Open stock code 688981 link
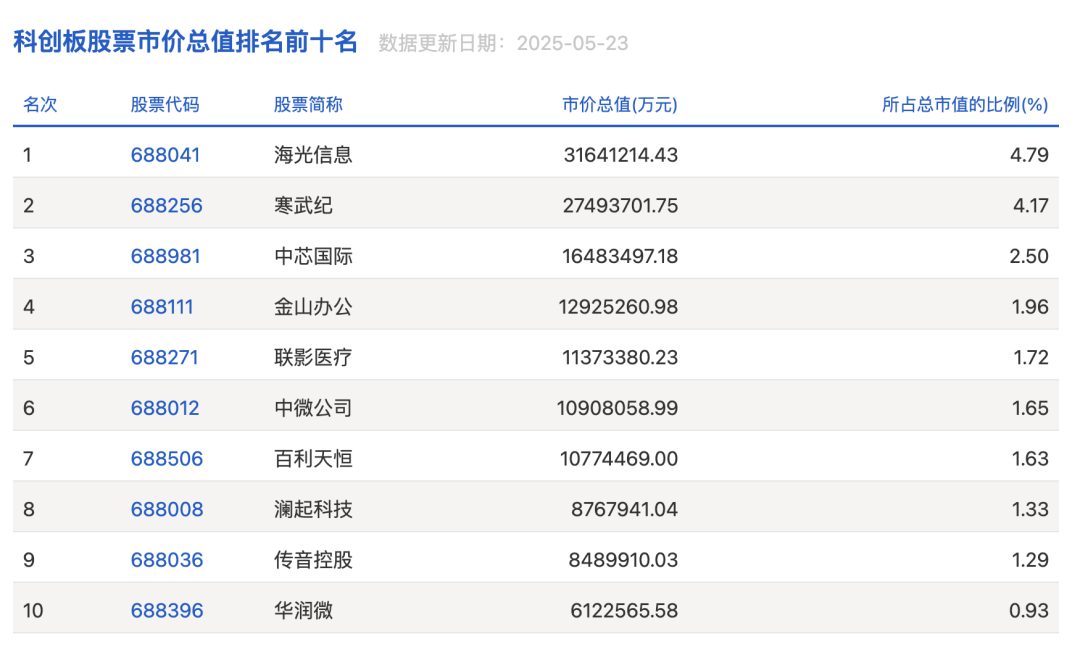This screenshot has height=652, width=1080. point(165,256)
